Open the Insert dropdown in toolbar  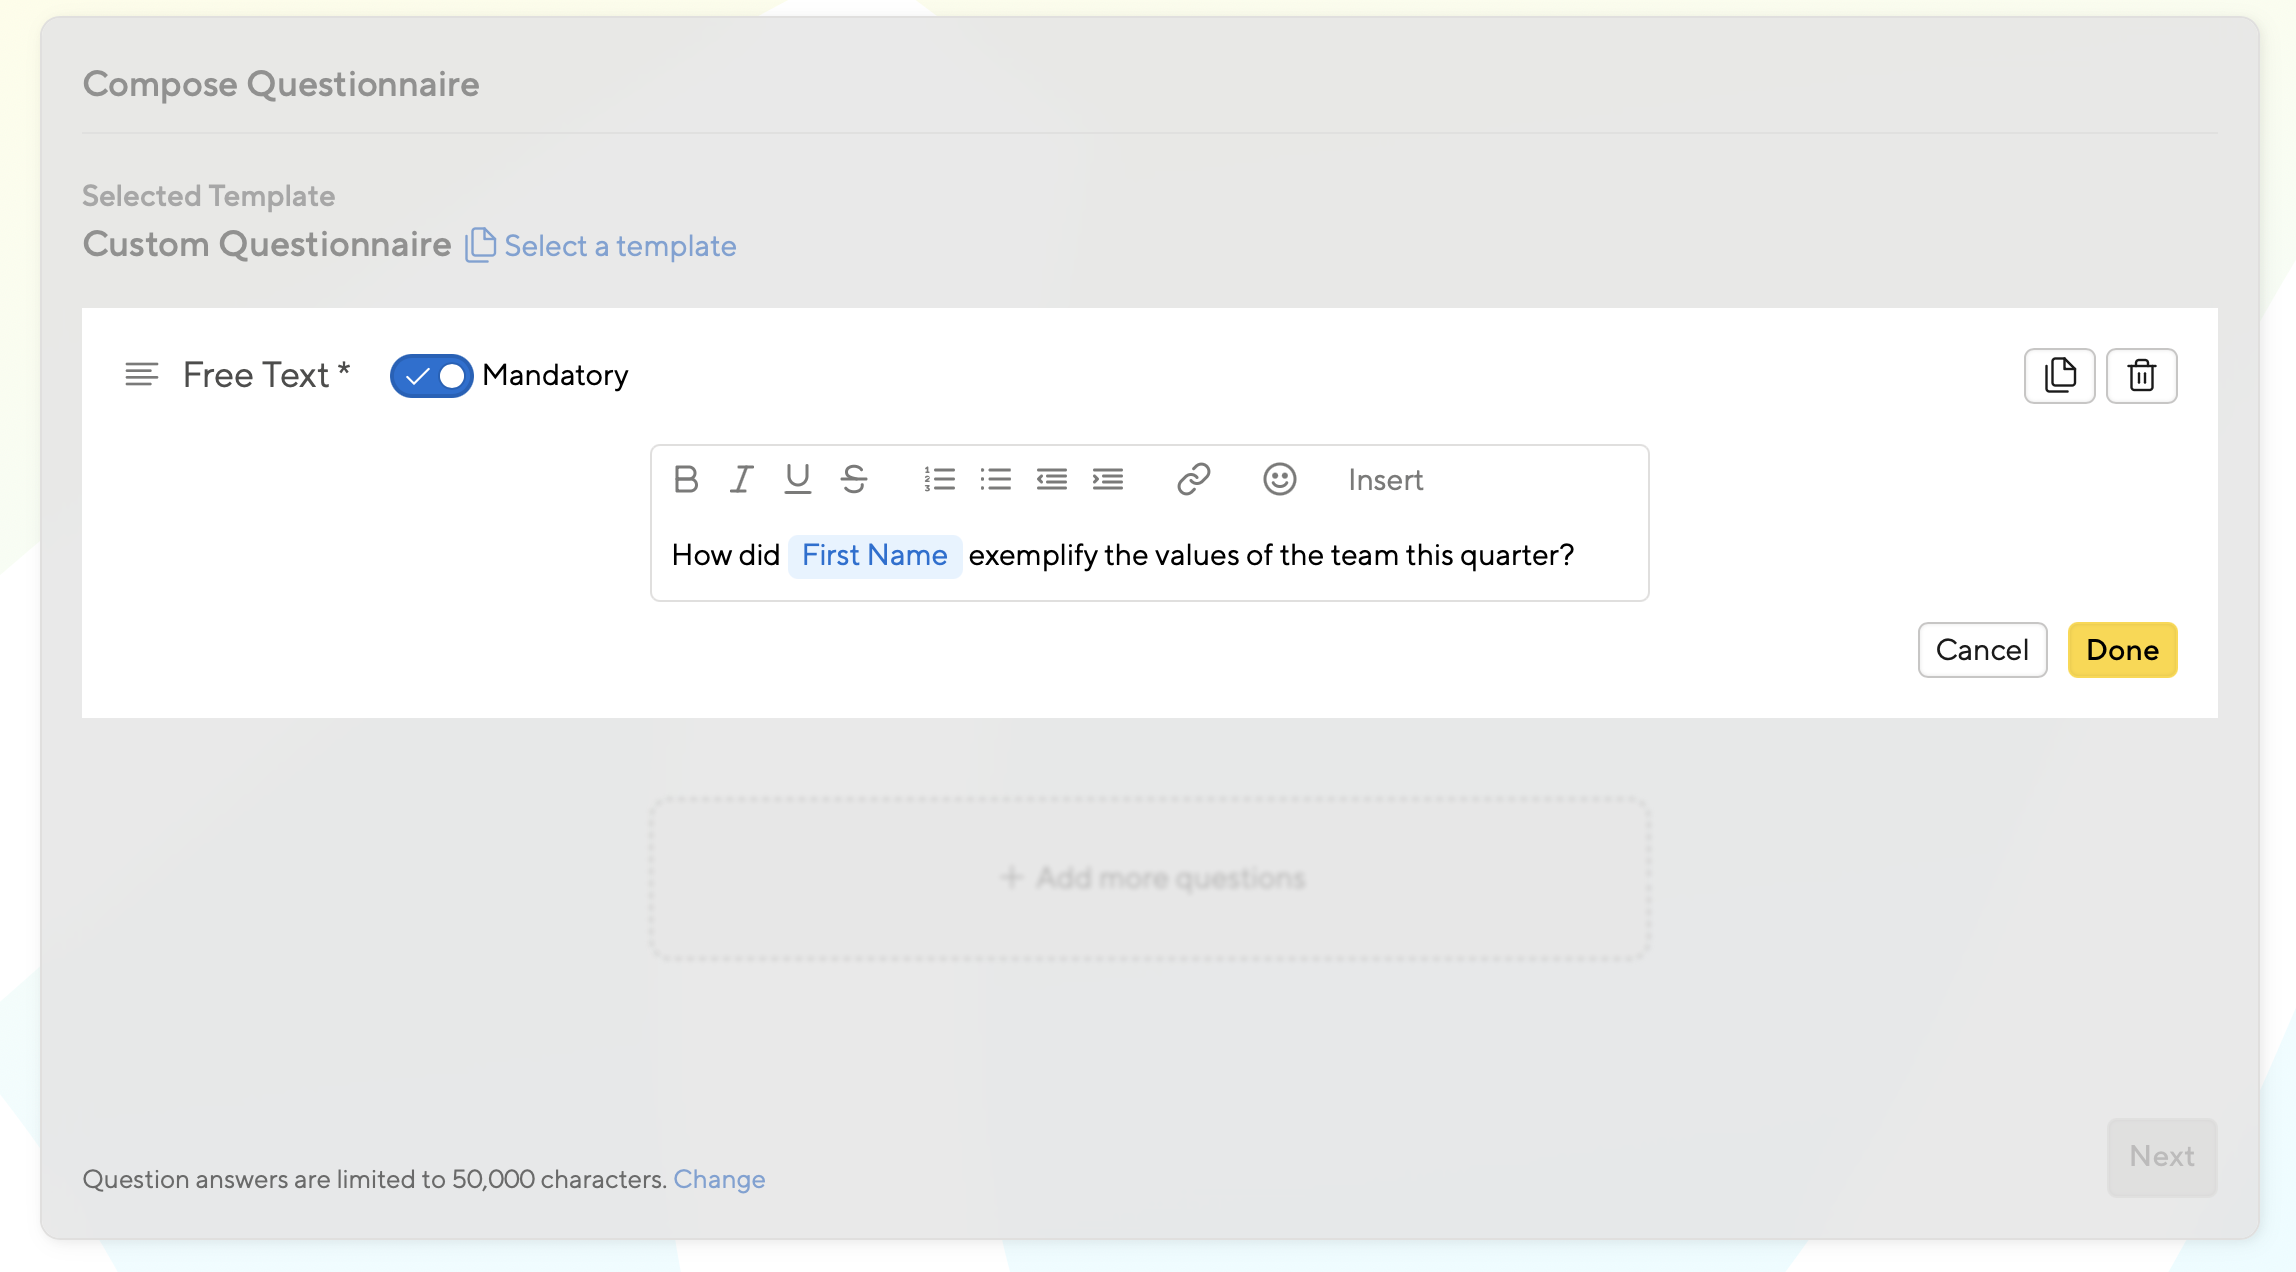tap(1385, 480)
